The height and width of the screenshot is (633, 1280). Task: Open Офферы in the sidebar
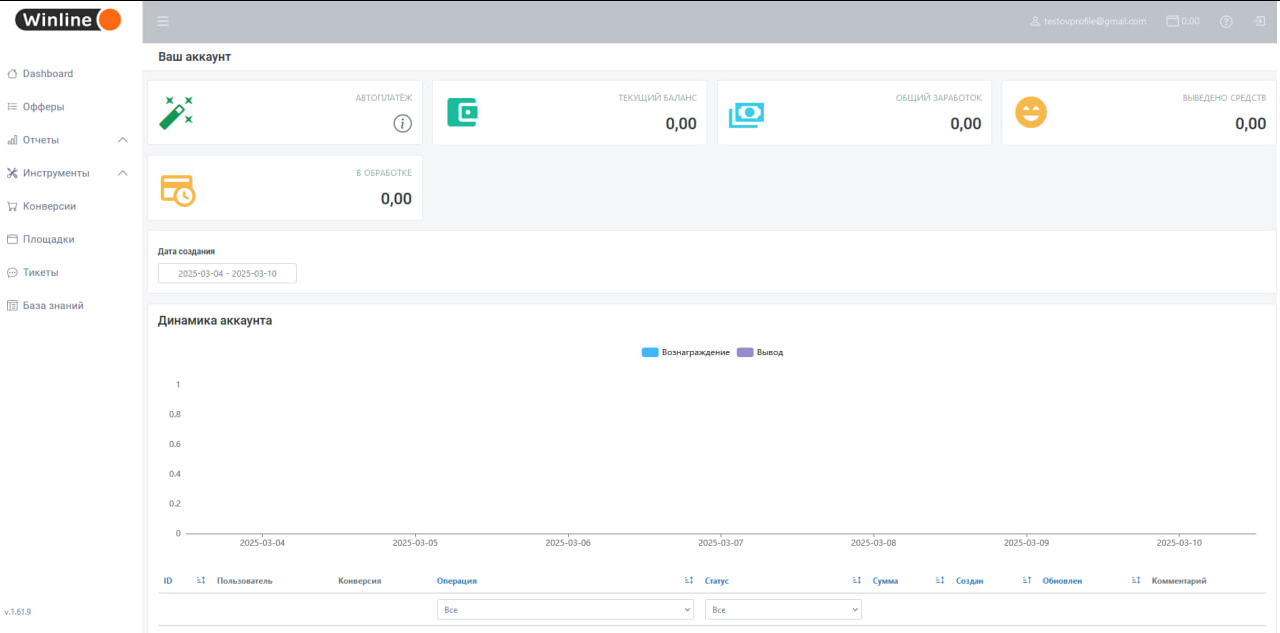[43, 107]
